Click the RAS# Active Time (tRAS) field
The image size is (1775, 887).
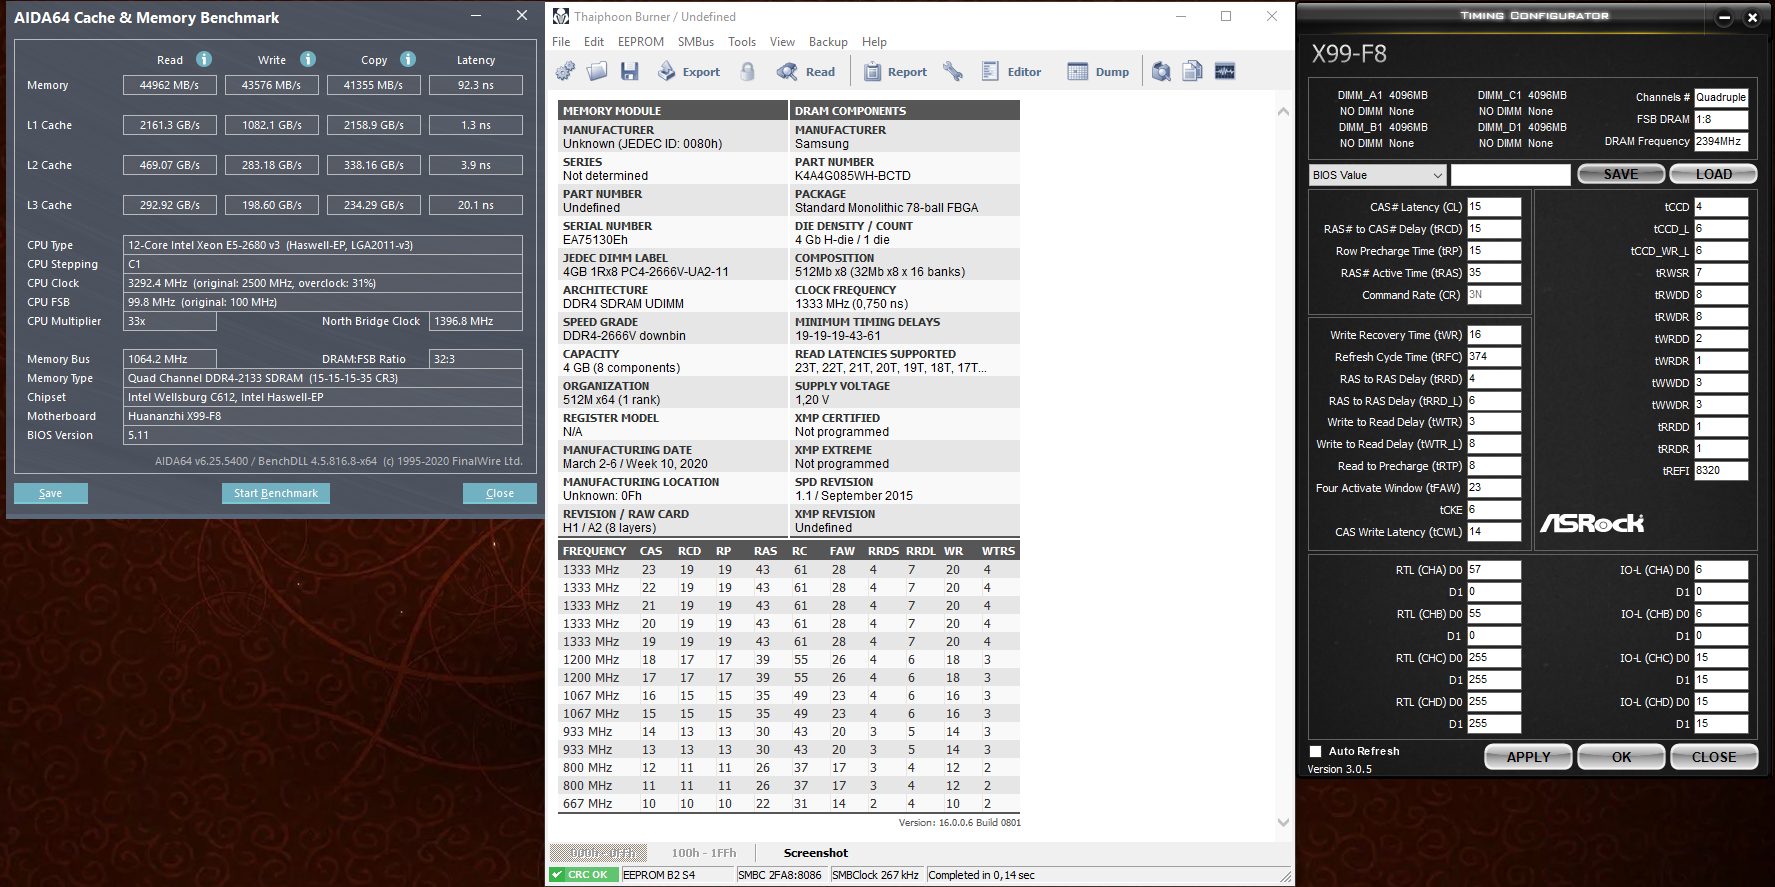[1494, 273]
